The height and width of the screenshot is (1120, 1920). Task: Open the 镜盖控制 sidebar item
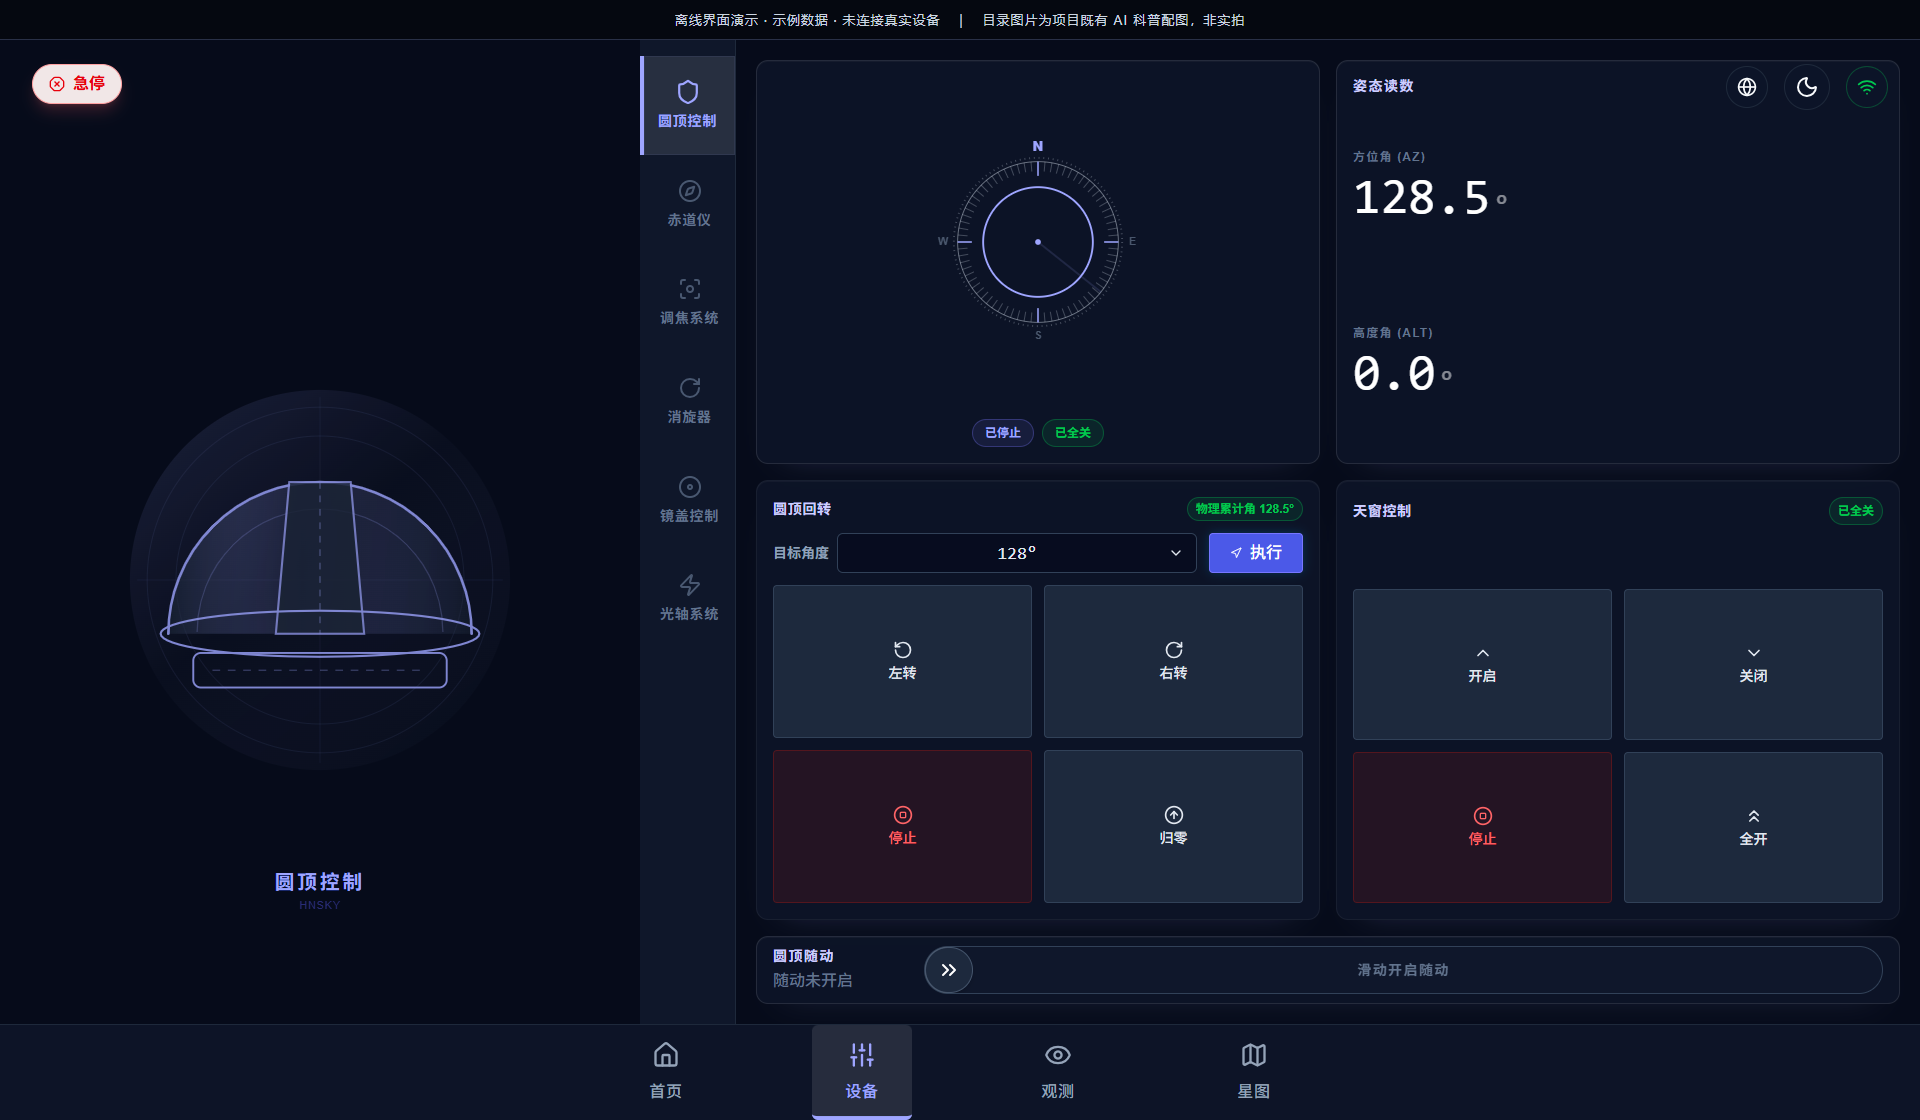click(689, 500)
